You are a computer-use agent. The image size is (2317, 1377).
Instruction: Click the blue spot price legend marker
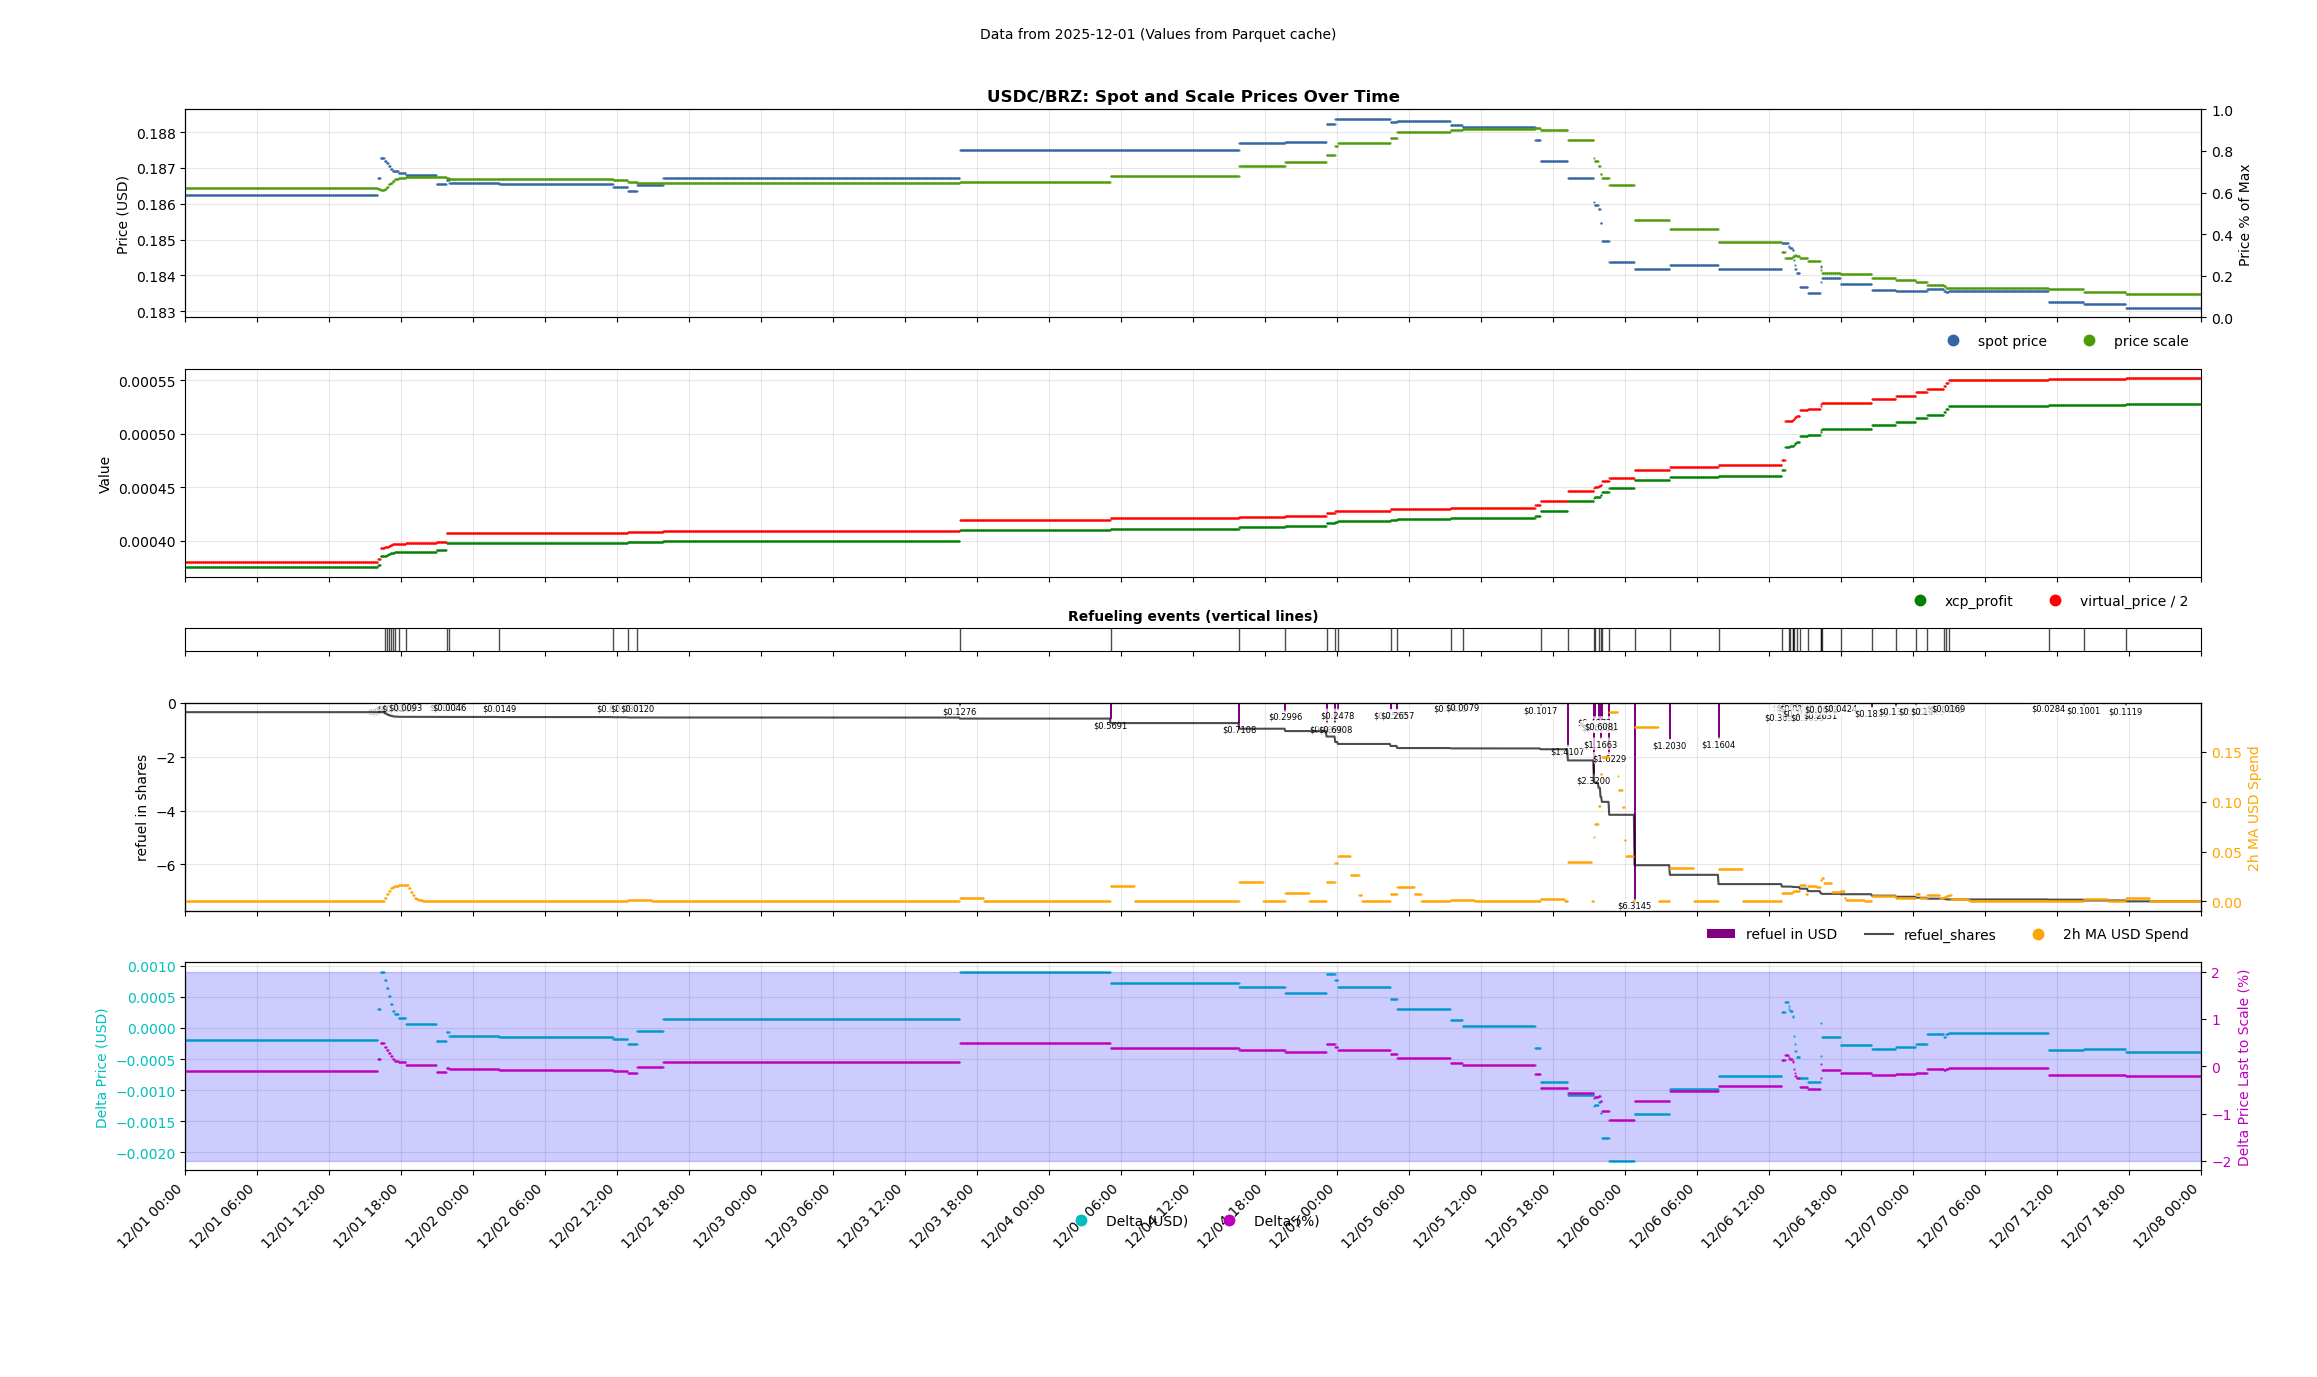click(x=1953, y=341)
